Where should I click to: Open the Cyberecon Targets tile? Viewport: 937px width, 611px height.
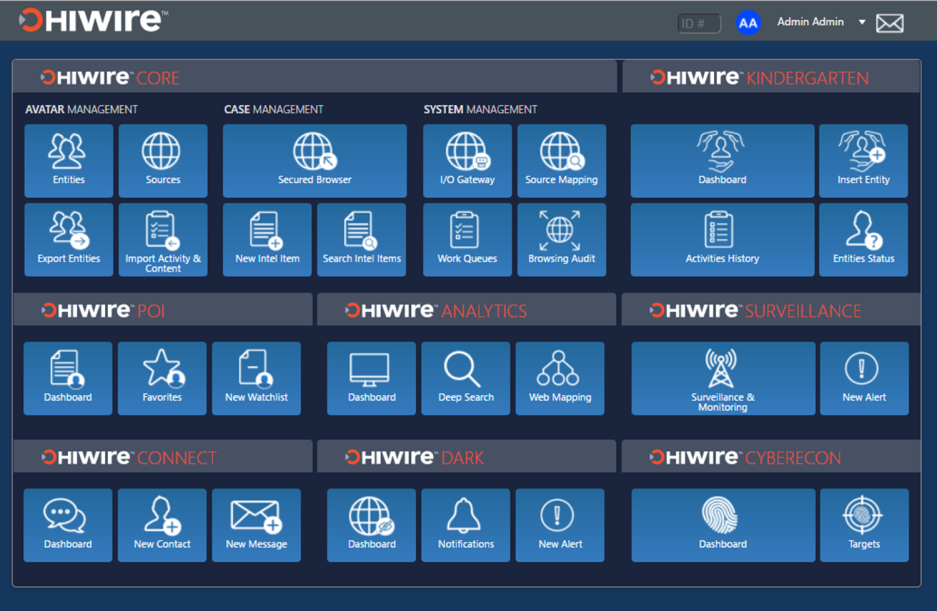[x=863, y=525]
